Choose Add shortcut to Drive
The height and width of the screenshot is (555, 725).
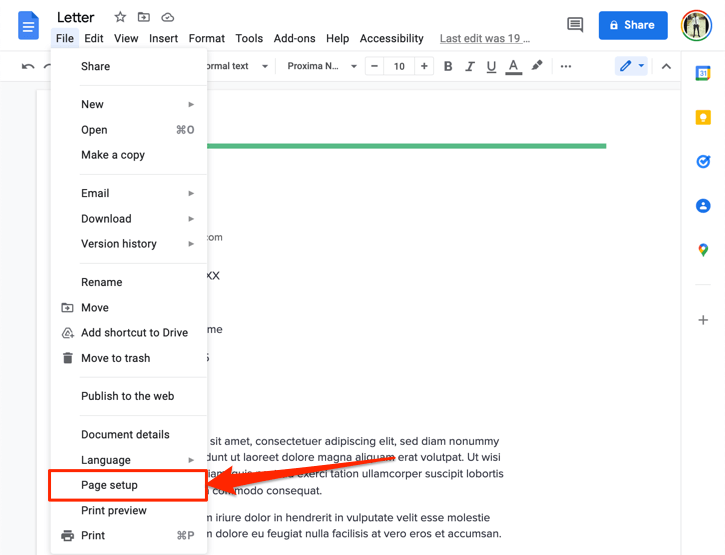pos(129,333)
